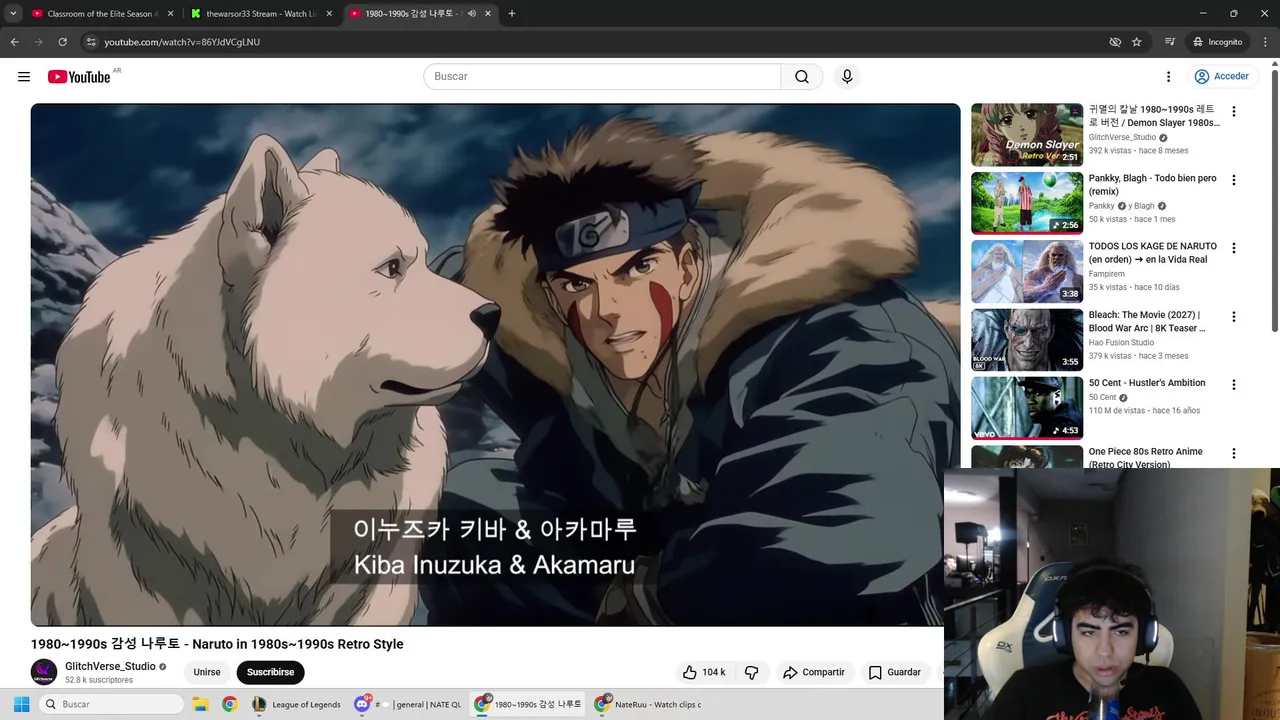Switch to NateRuu Watch clips taskbar window
Image resolution: width=1280 pixels, height=720 pixels.
[x=648, y=704]
